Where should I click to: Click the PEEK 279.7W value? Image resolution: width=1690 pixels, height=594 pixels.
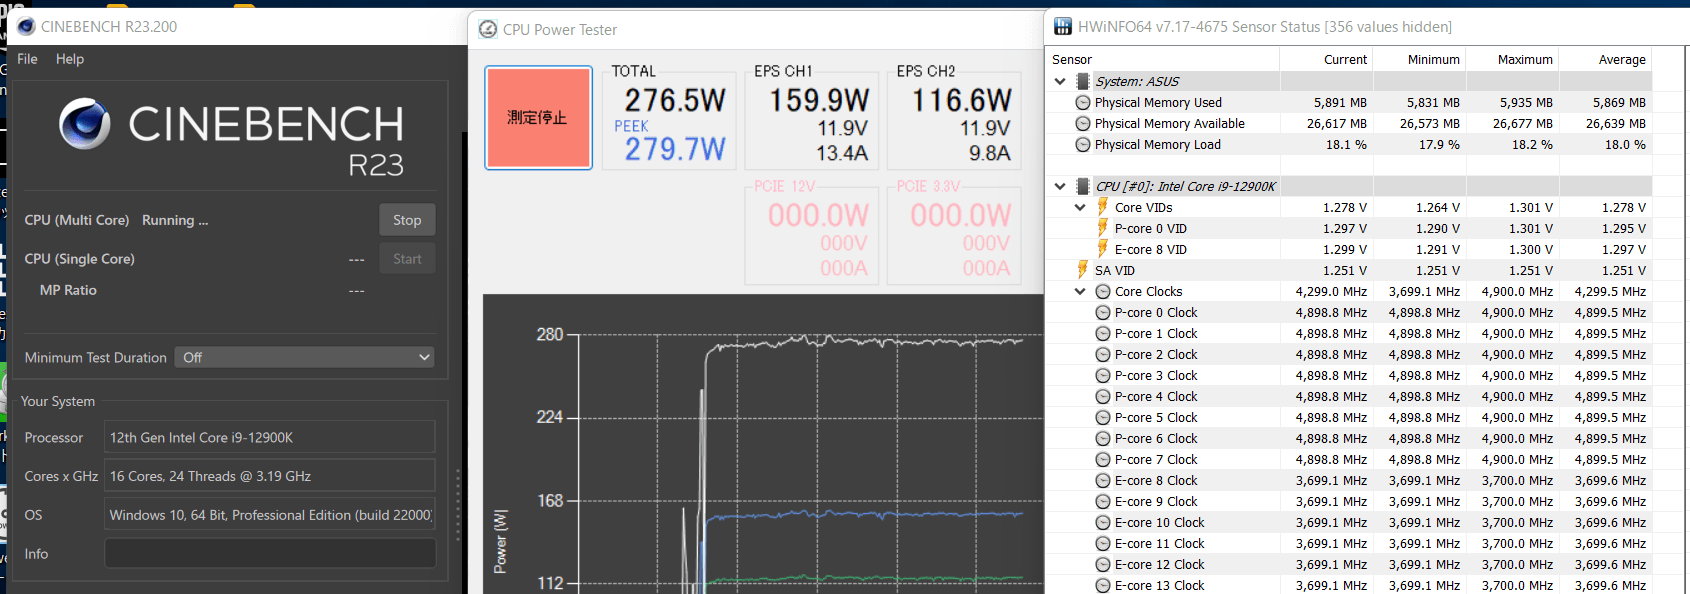pos(675,149)
